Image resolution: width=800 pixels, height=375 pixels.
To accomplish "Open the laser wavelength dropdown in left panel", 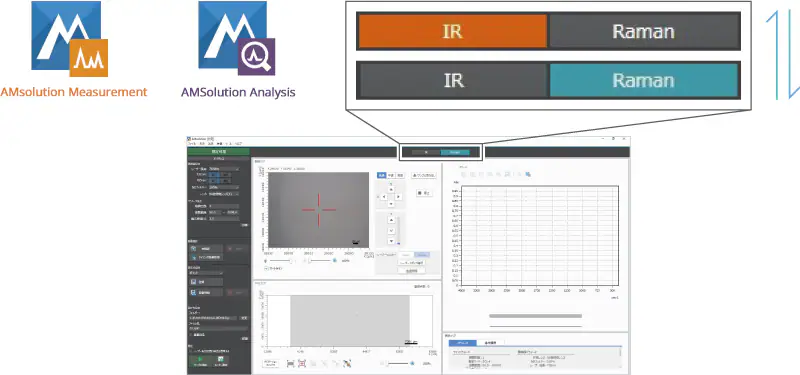I will 223,169.
